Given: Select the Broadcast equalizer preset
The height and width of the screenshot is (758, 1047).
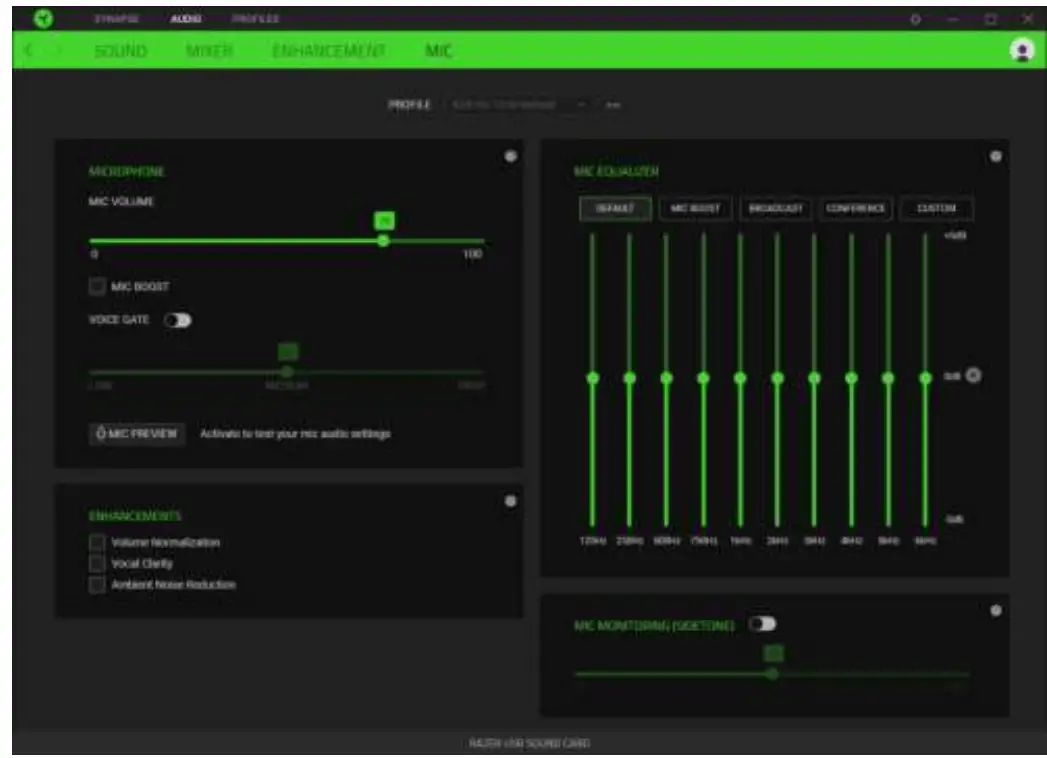Looking at the screenshot, I should click(775, 208).
